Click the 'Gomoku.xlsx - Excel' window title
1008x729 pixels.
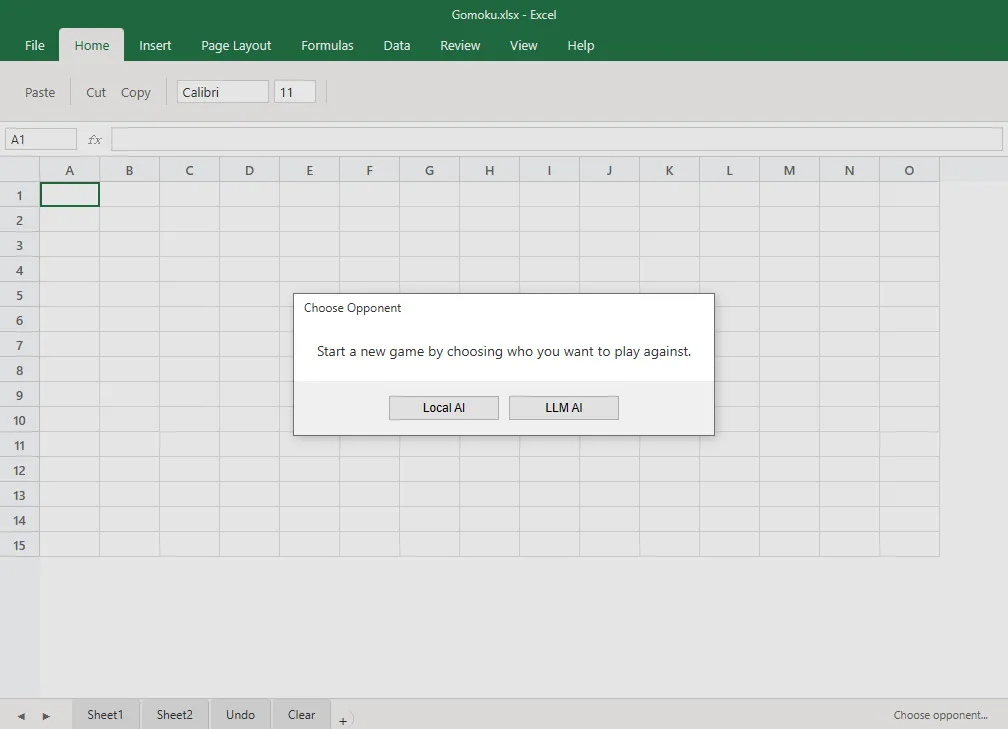(504, 15)
